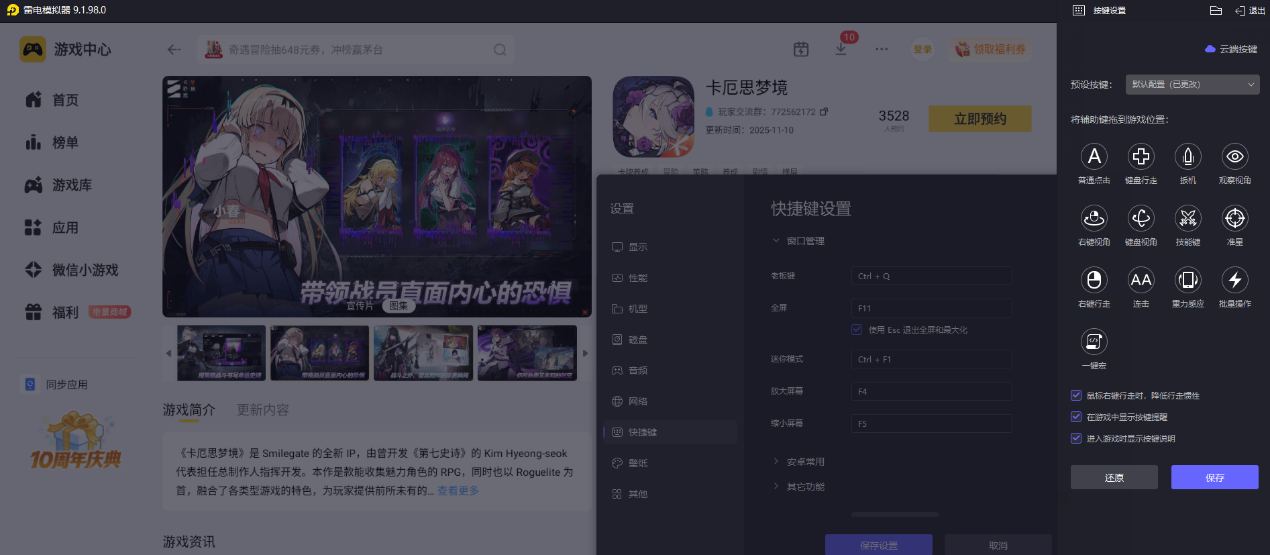Image resolution: width=1270 pixels, height=555 pixels.
Task: Click the 缩小屏幕 shortcut field F5
Action: coord(931,424)
